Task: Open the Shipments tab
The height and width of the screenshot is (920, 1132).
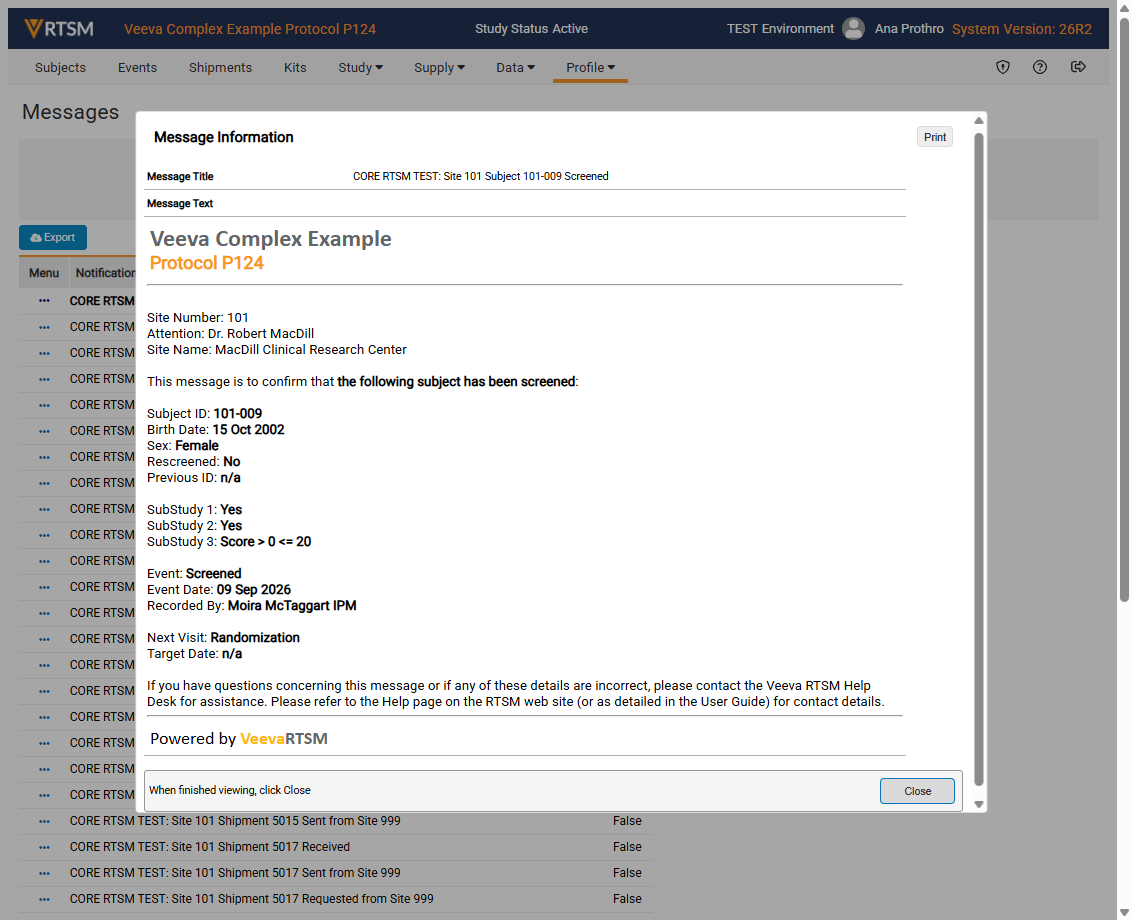Action: [220, 67]
